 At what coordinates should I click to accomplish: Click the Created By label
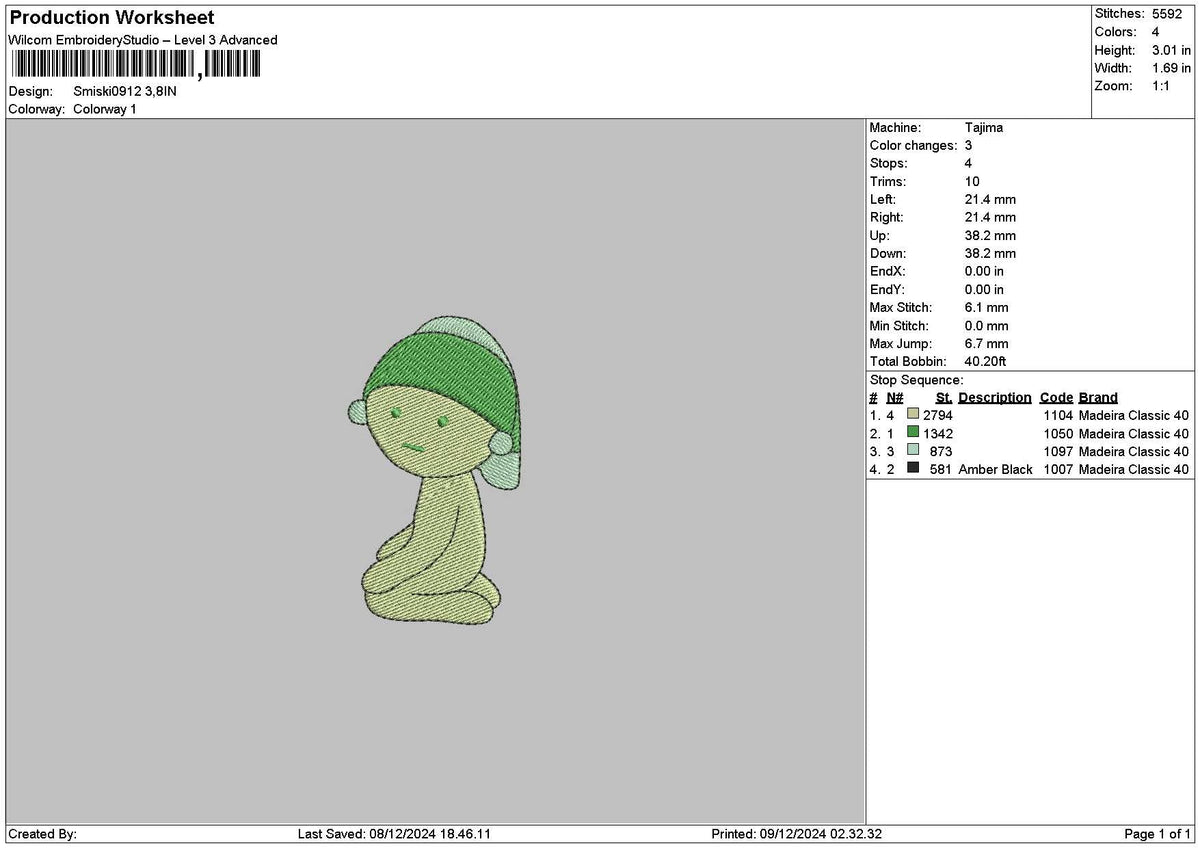(42, 834)
